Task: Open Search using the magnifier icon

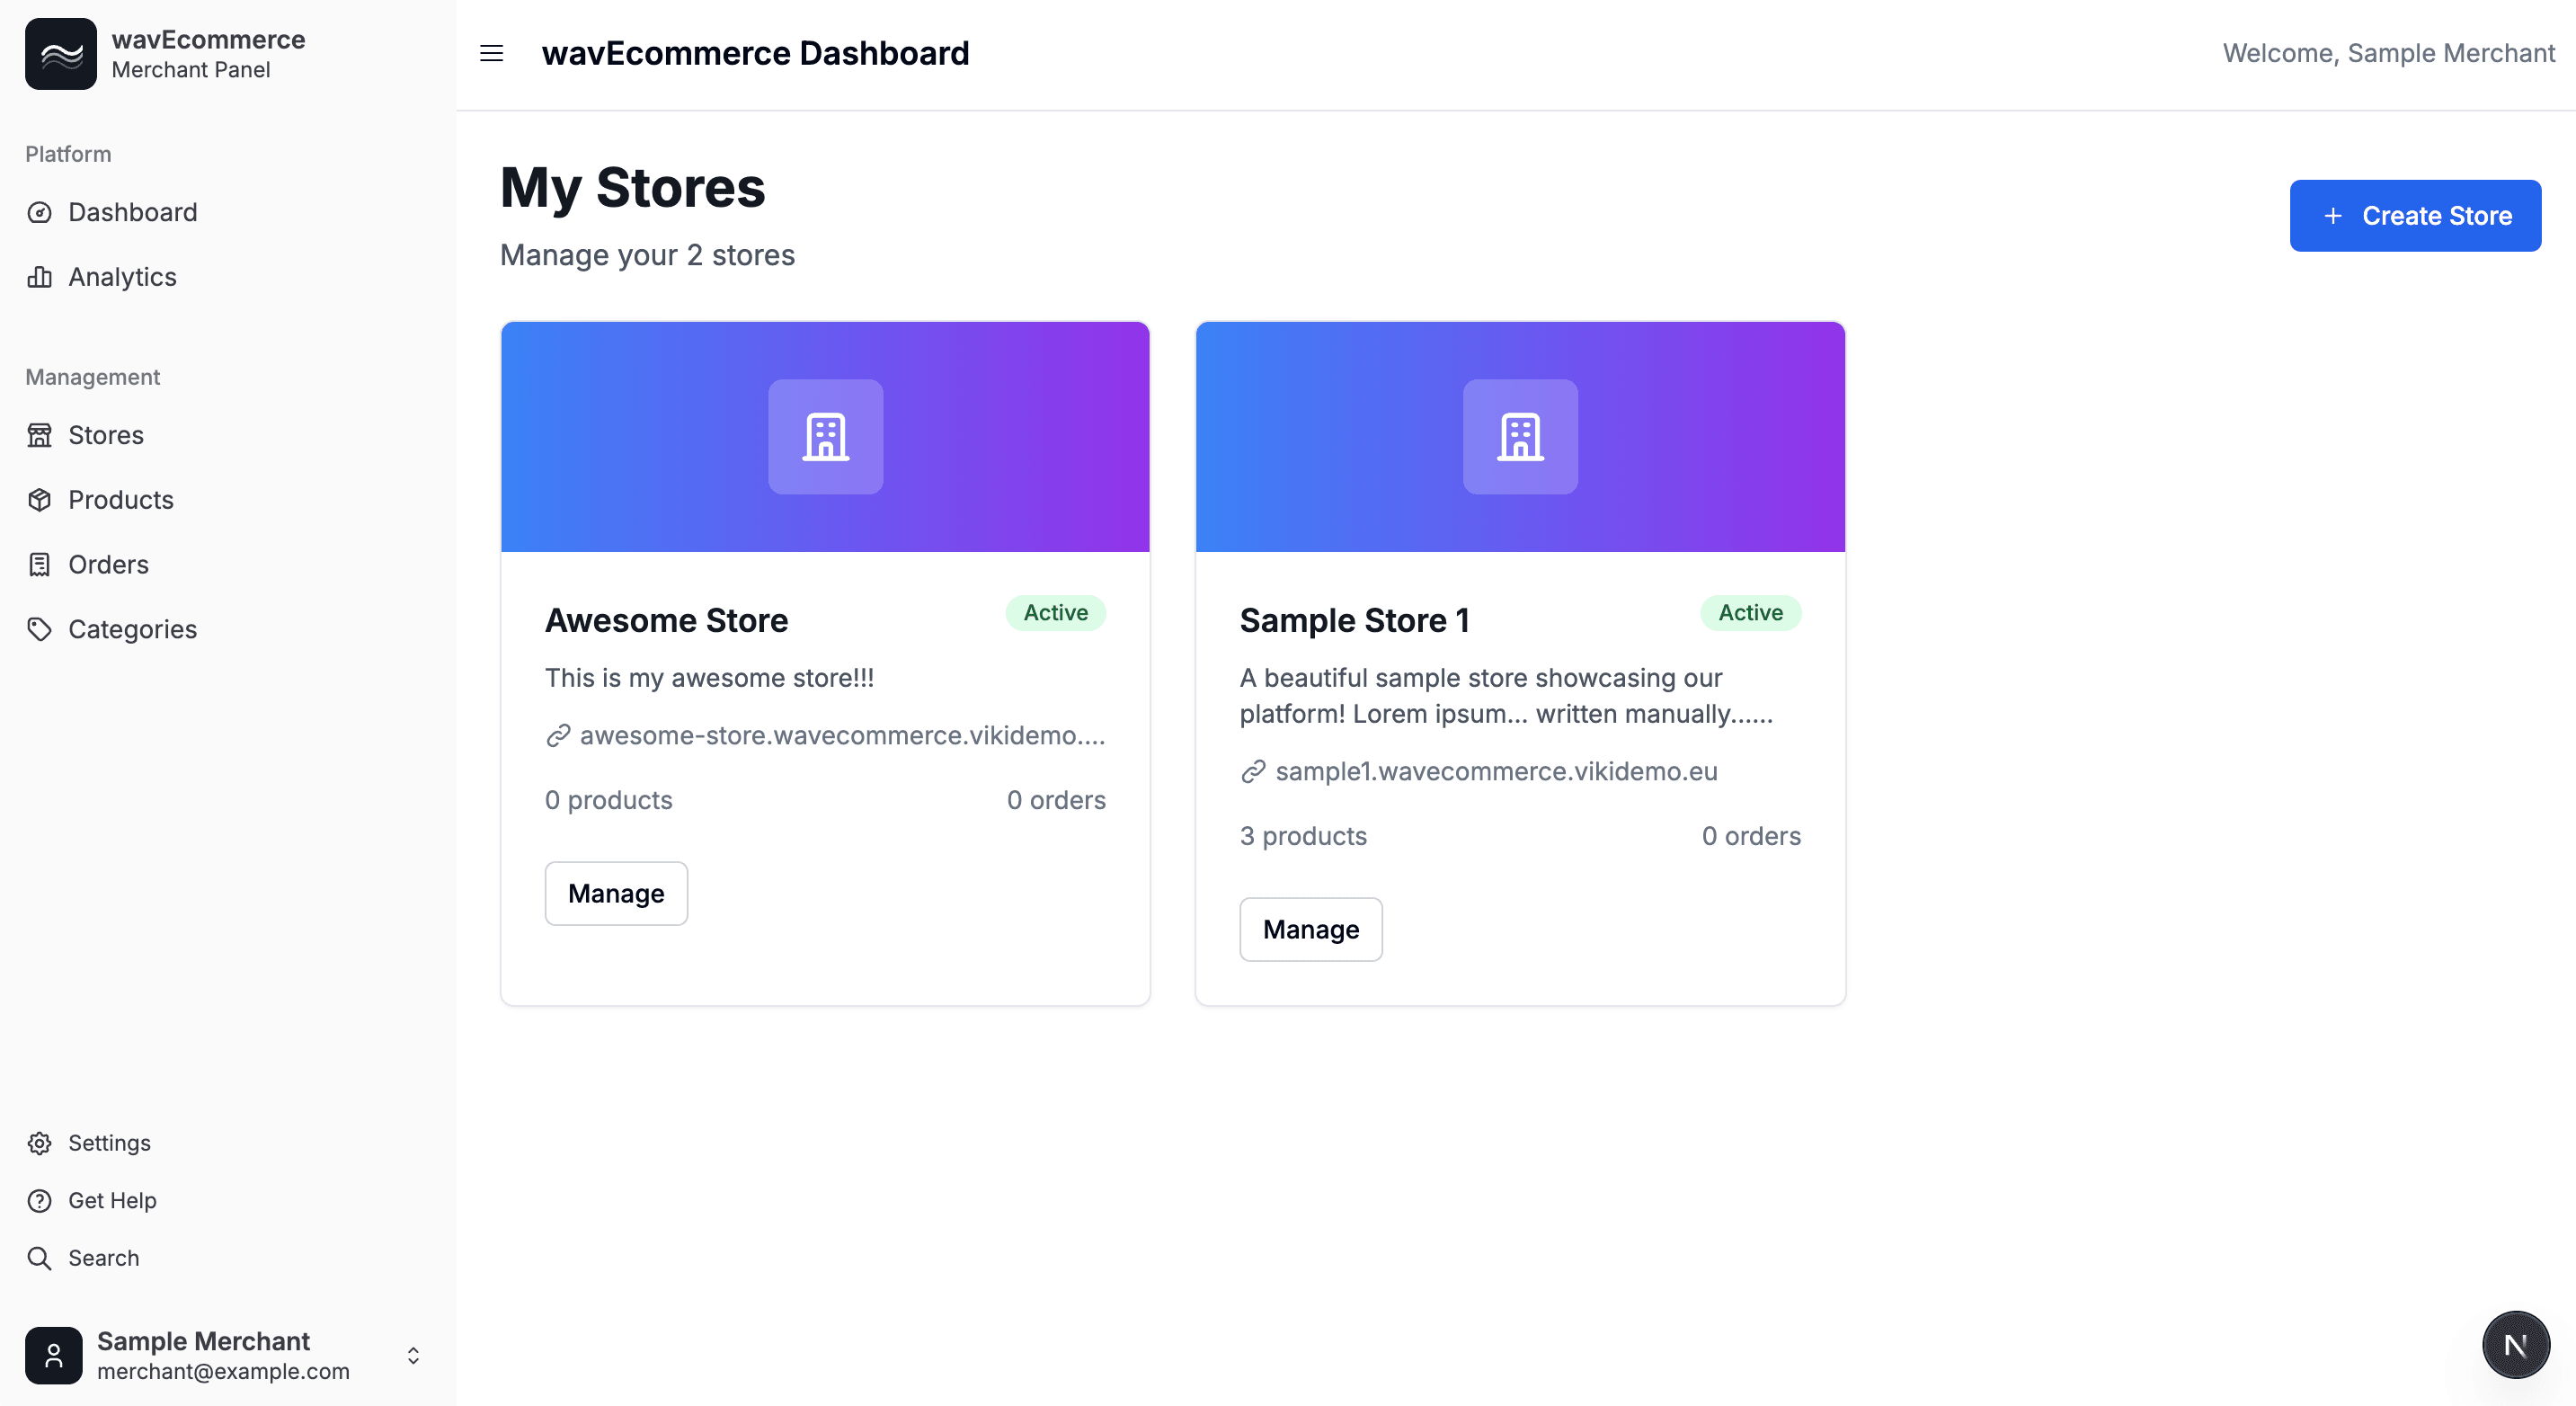Action: point(40,1257)
